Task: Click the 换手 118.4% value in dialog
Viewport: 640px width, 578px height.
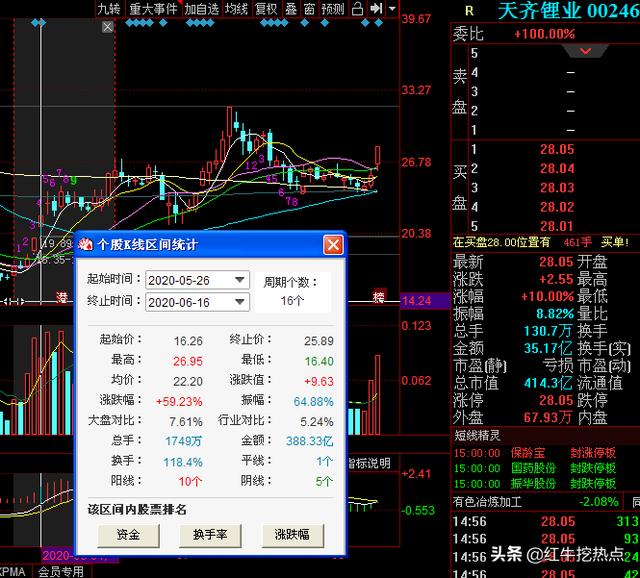Action: (x=183, y=462)
